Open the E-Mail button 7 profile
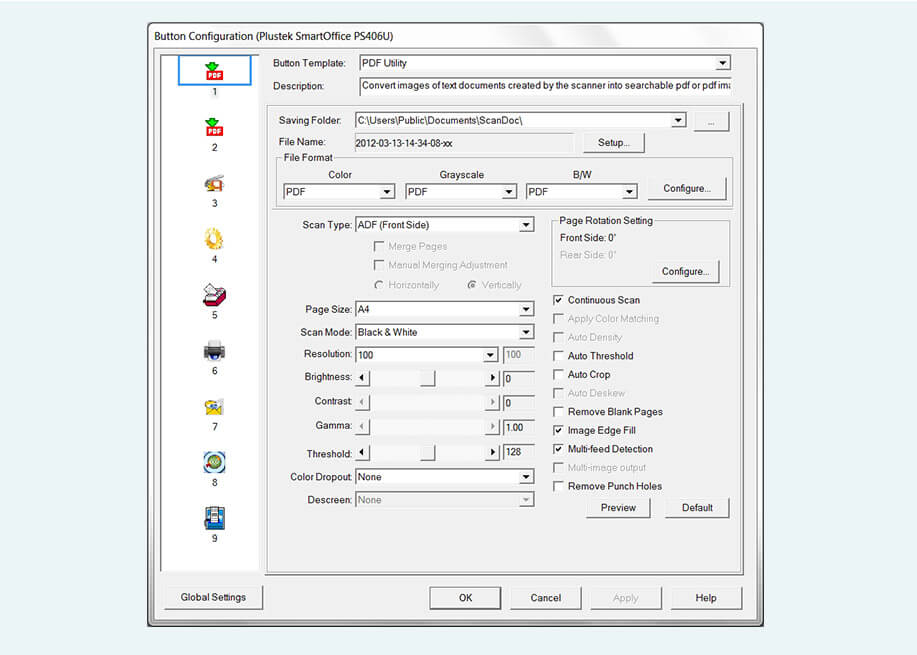 [x=215, y=406]
